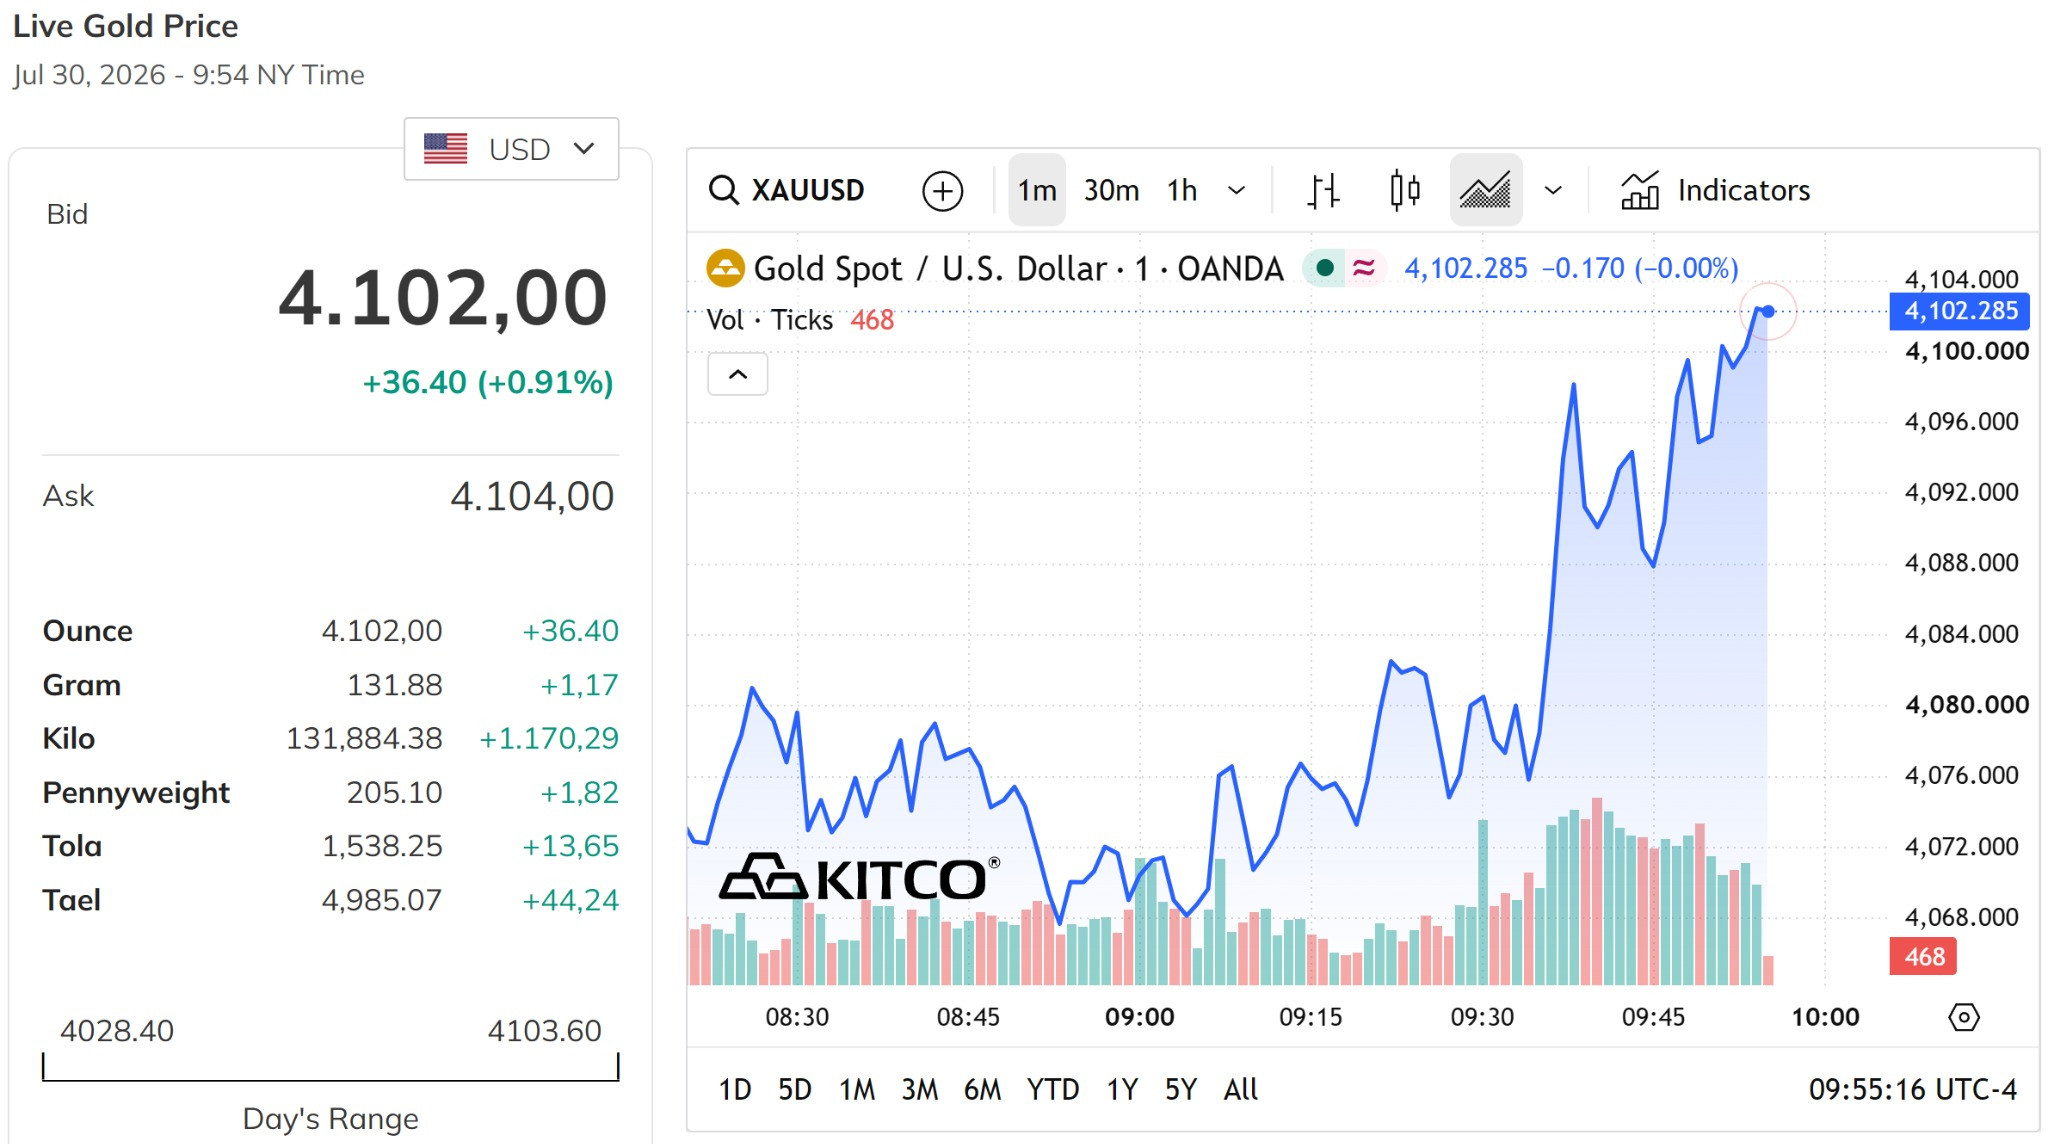
Task: Click the 4,080.000 price axis label
Action: click(x=1966, y=704)
